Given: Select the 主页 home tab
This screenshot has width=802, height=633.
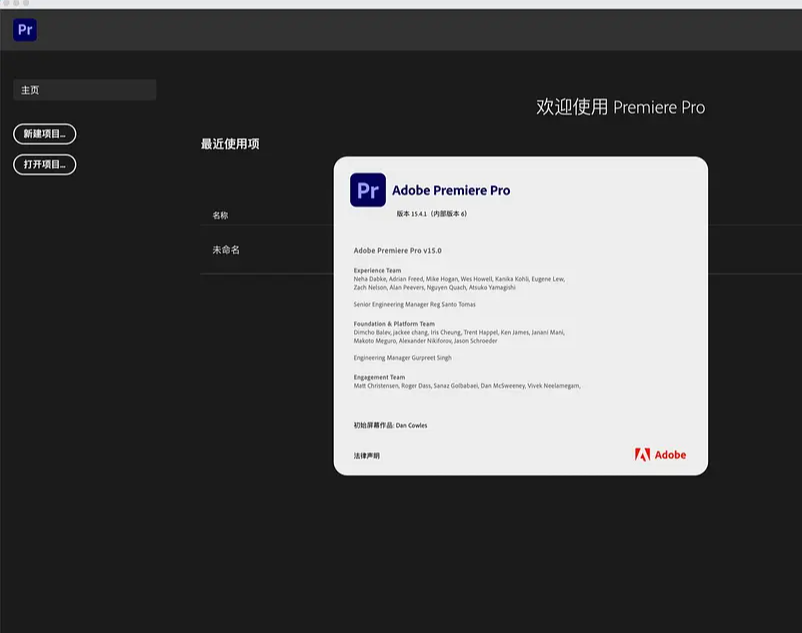Looking at the screenshot, I should tap(84, 90).
